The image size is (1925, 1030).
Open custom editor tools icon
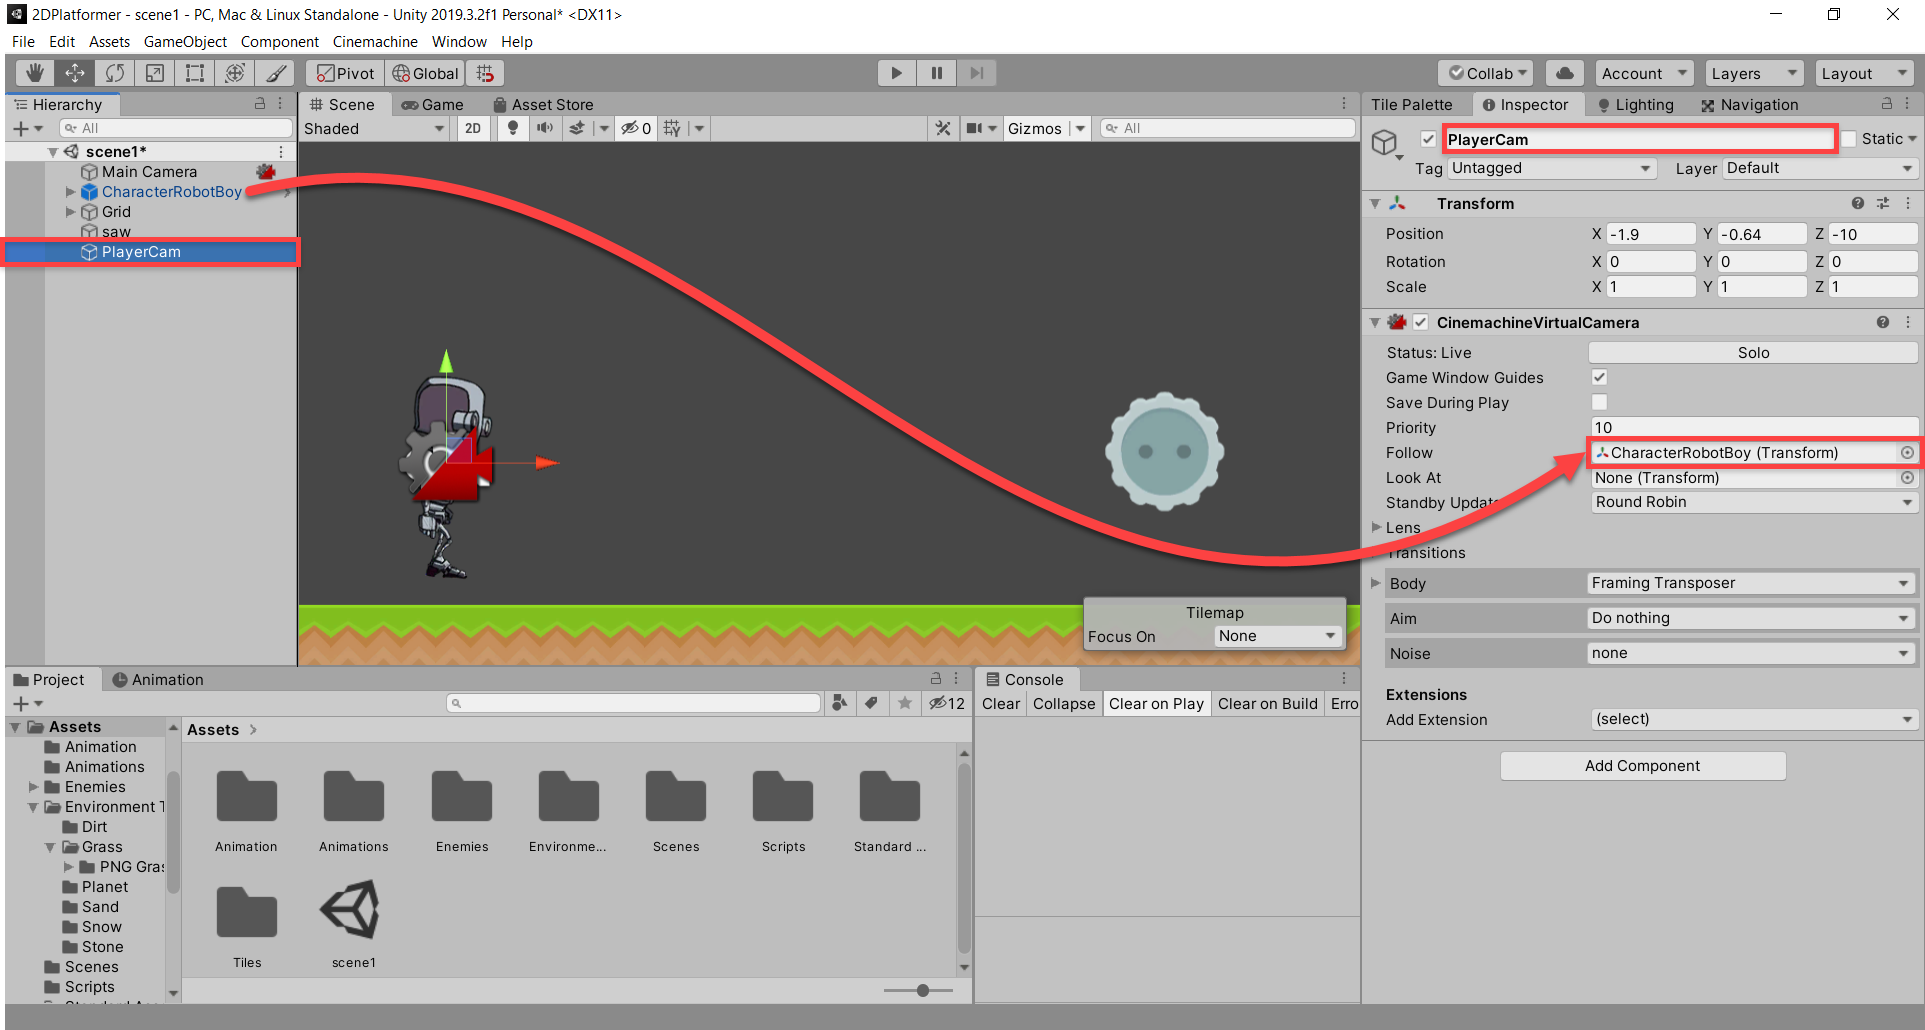[276, 73]
